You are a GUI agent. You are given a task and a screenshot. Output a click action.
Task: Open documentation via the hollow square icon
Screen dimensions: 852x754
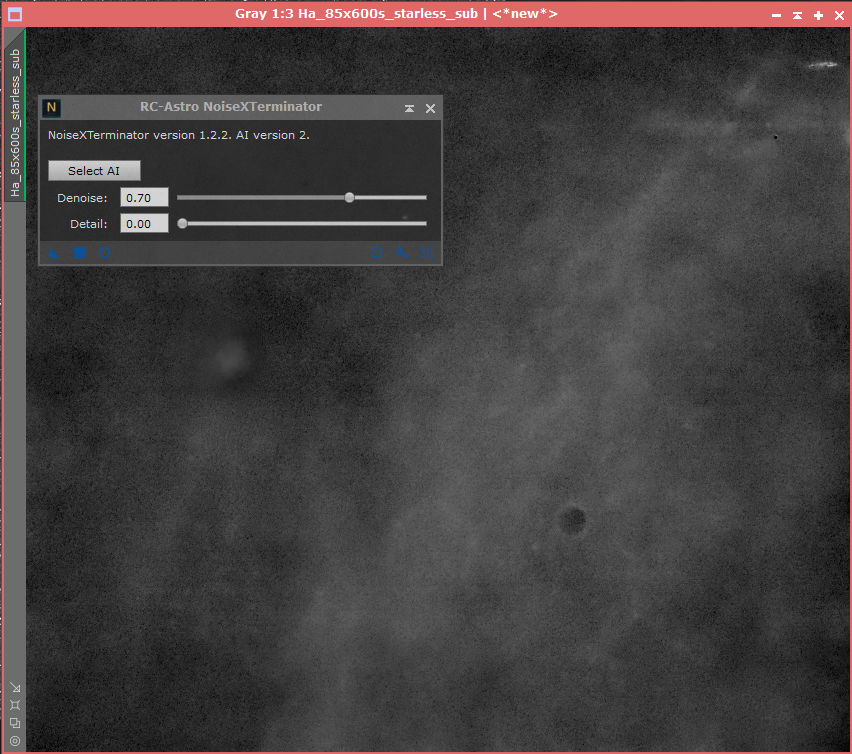(377, 253)
